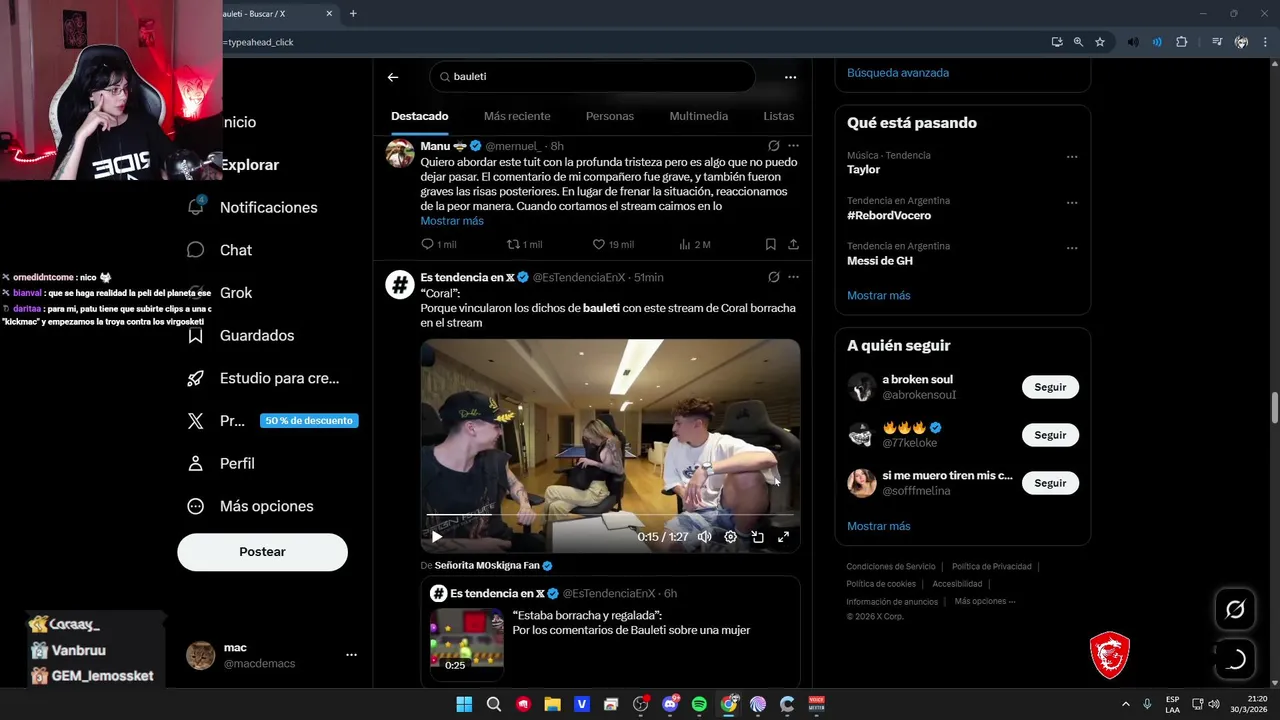The height and width of the screenshot is (720, 1280).
Task: Open a new Chrome tab
Action: (x=353, y=14)
